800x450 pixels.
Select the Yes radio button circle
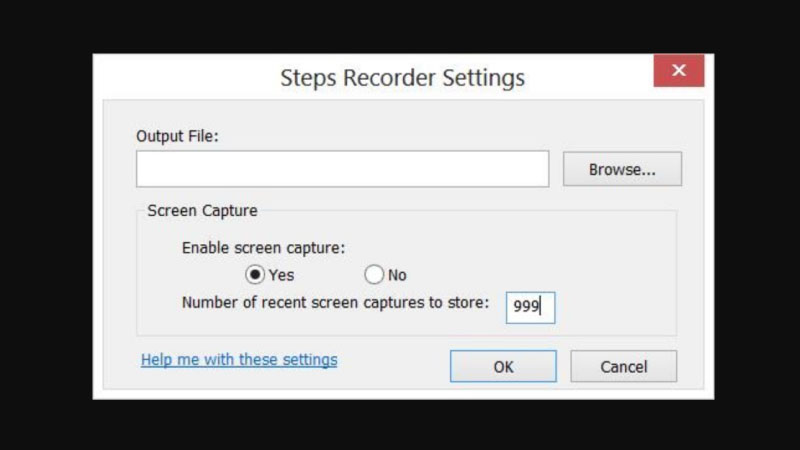click(255, 274)
